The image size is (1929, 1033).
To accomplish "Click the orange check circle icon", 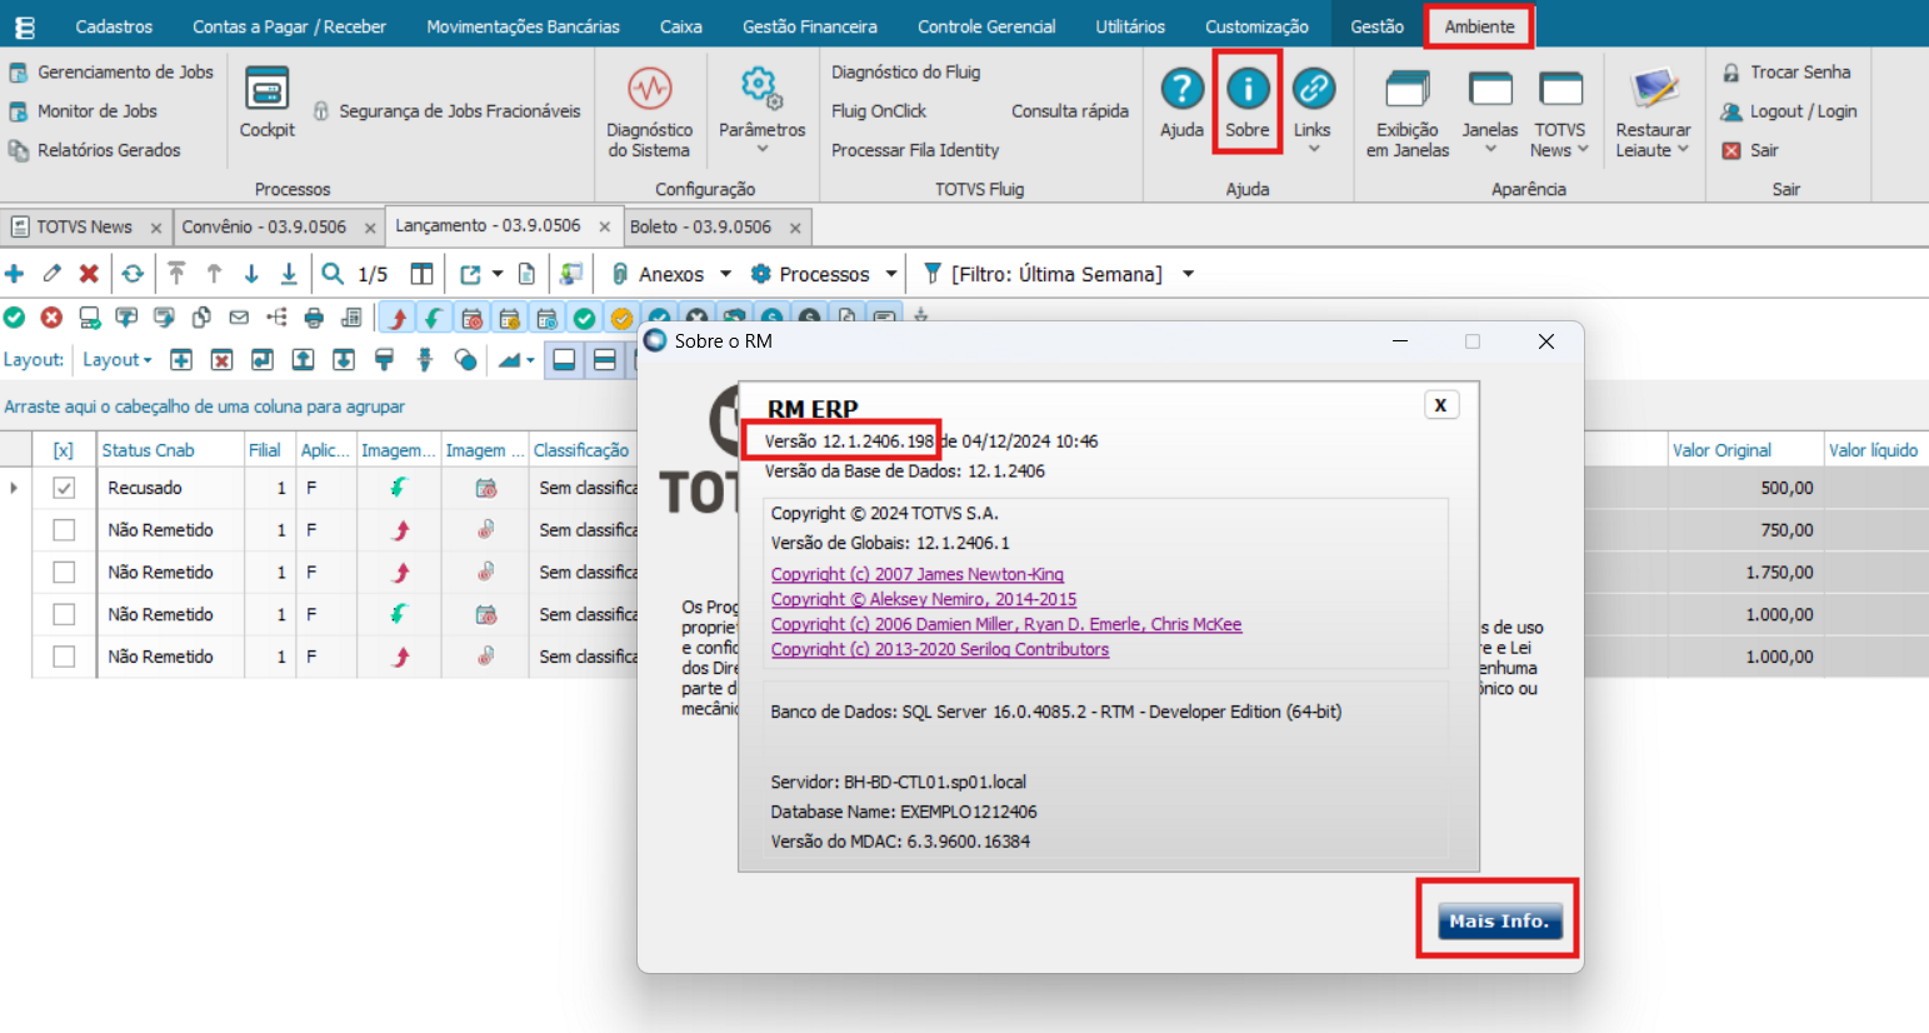I will coord(621,318).
